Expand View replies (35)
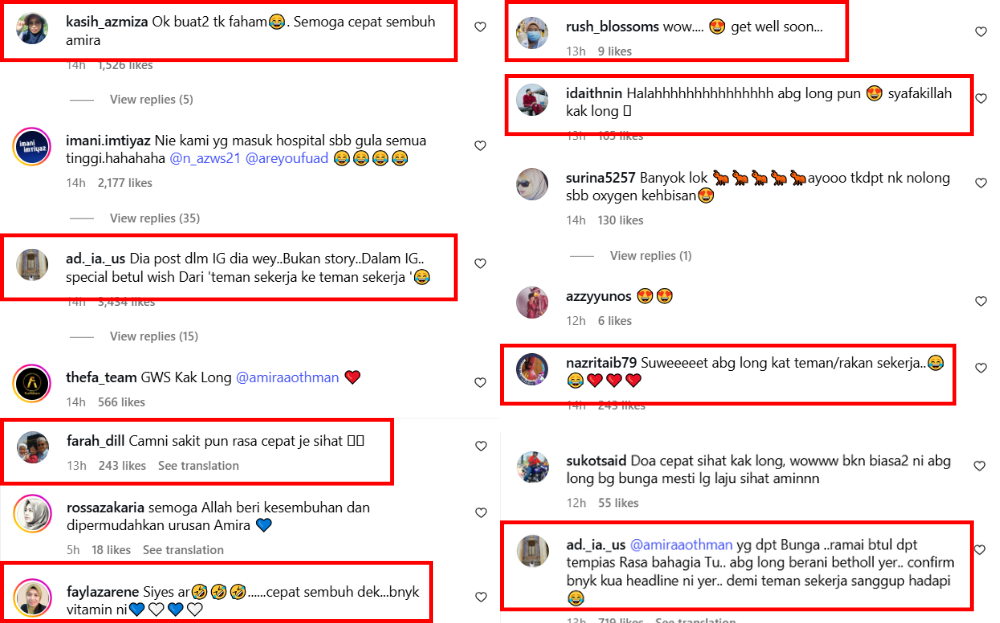 (154, 218)
